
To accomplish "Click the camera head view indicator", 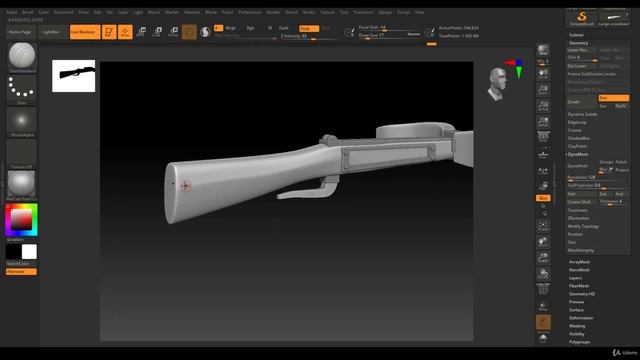I will (x=498, y=84).
